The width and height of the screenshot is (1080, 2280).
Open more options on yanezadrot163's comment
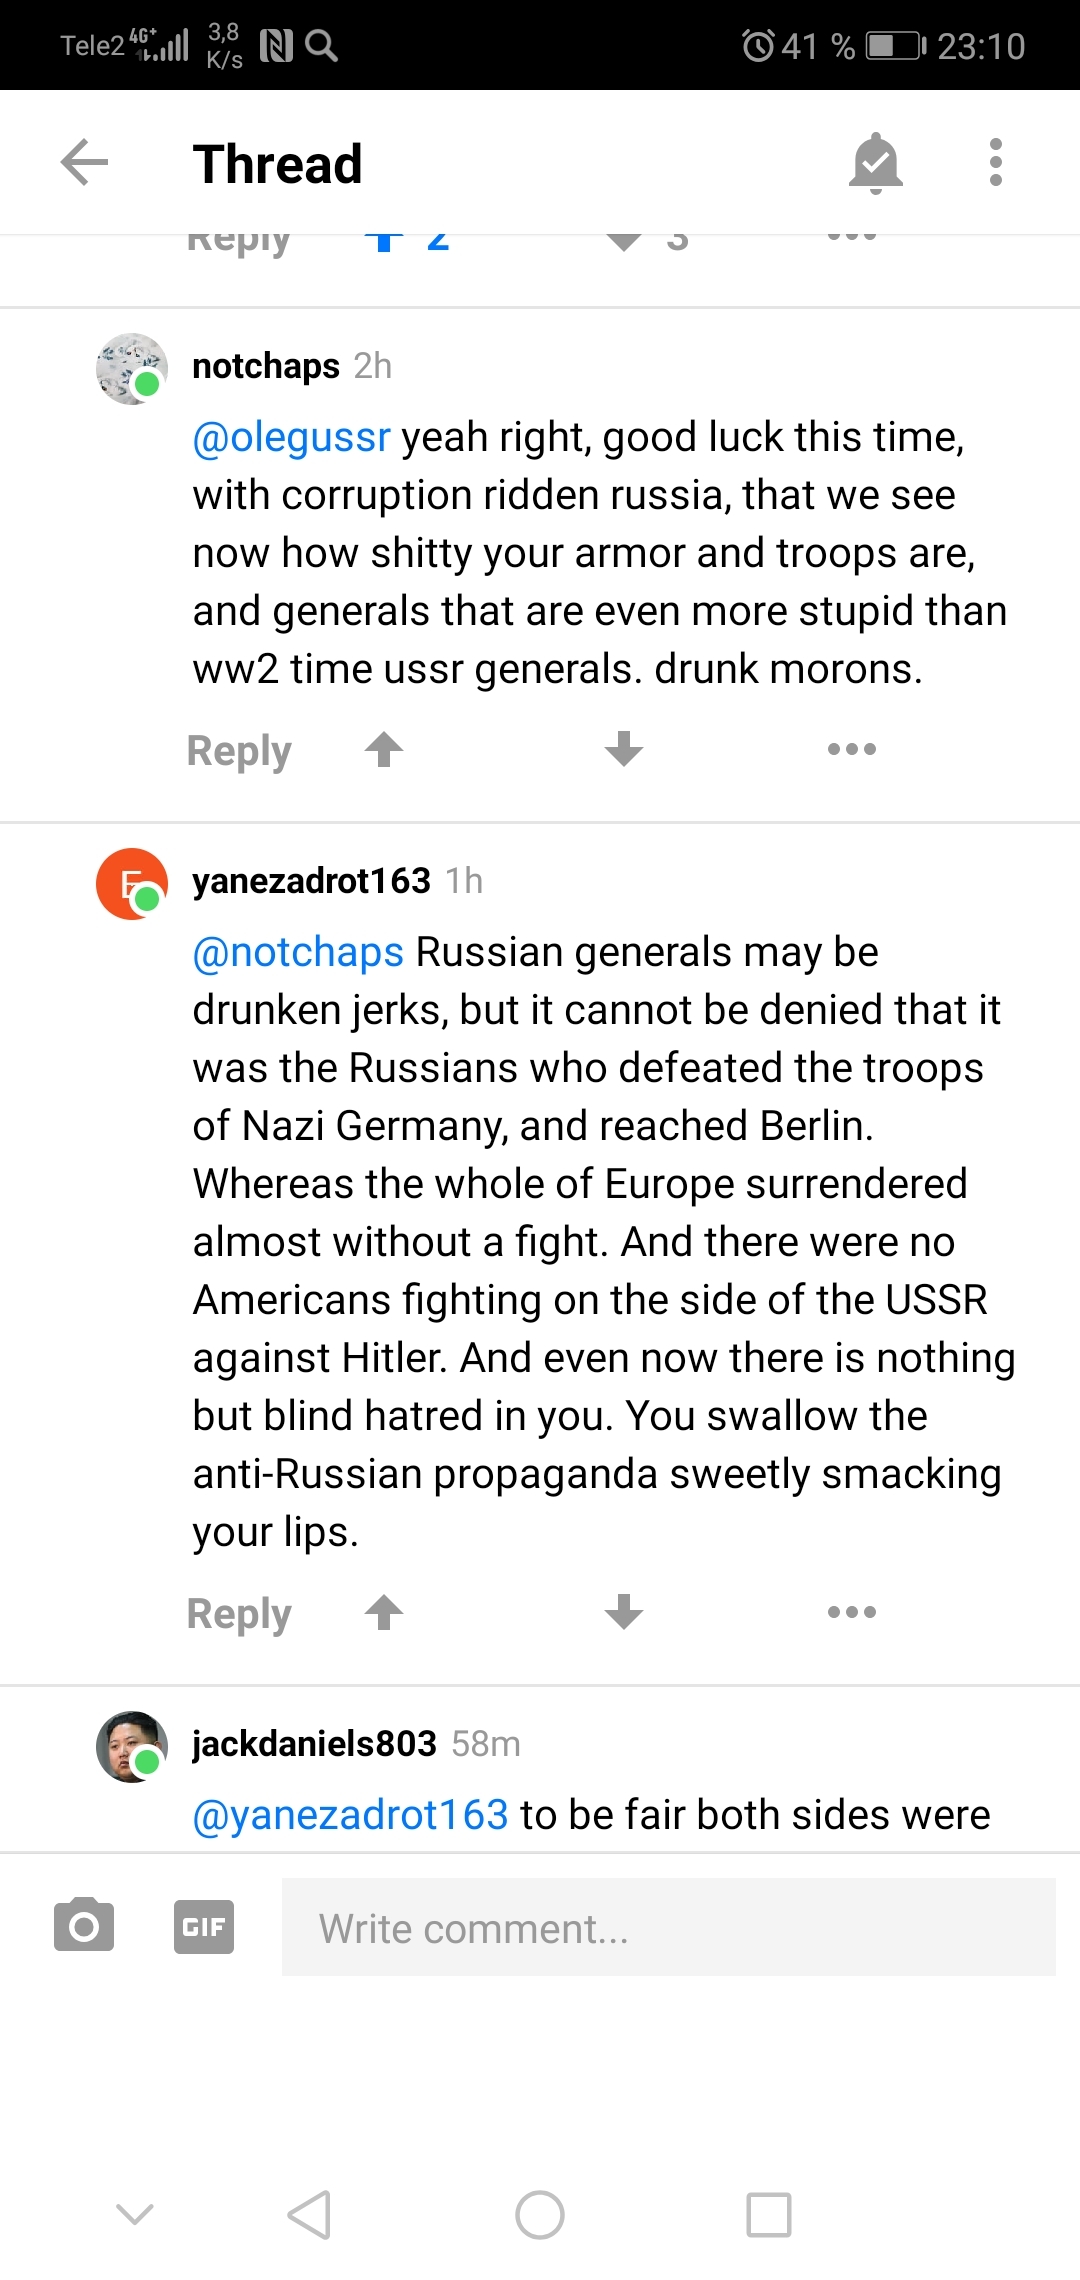[852, 1612]
